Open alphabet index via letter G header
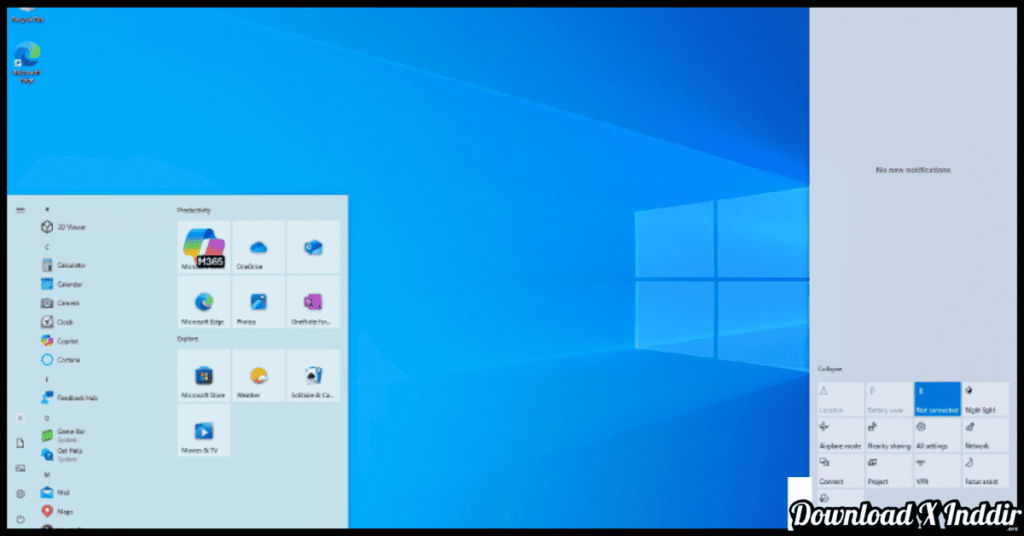 point(46,418)
